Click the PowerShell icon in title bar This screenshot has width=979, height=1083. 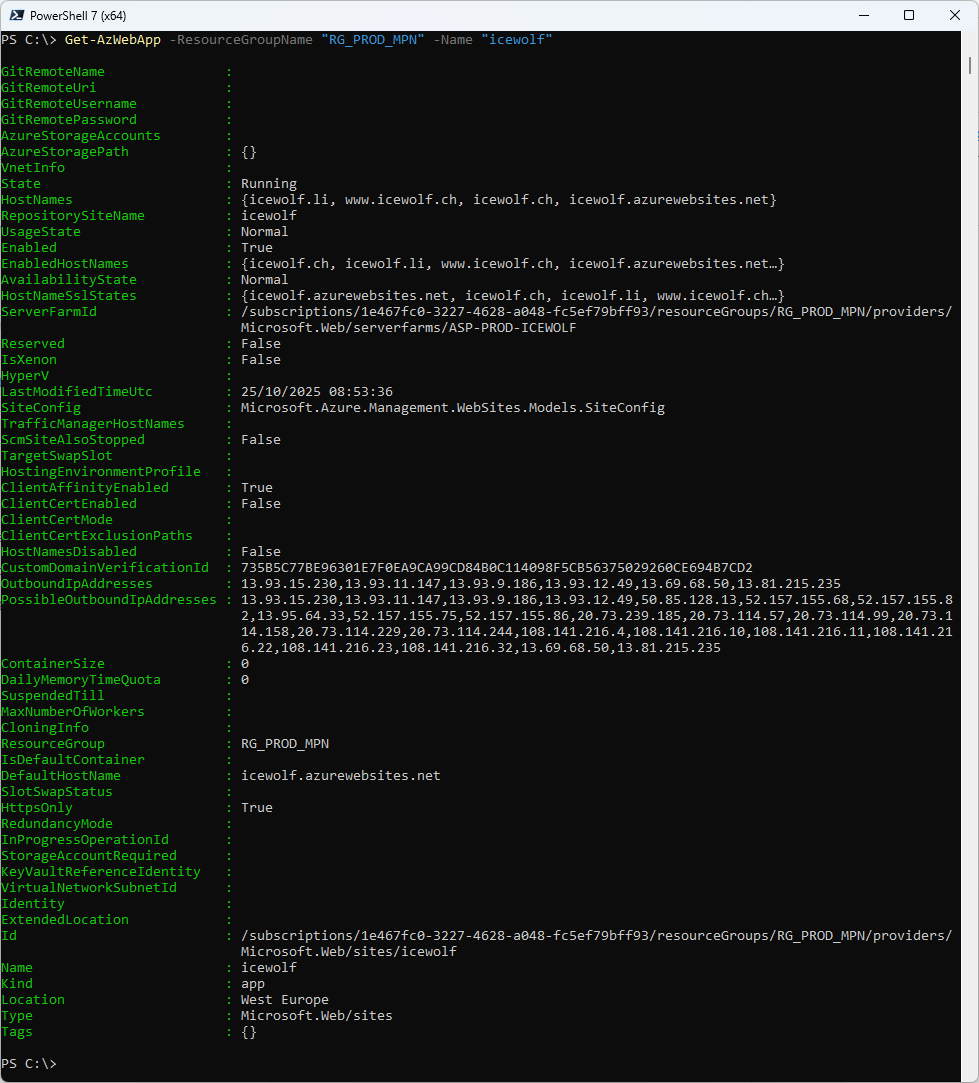(x=15, y=15)
